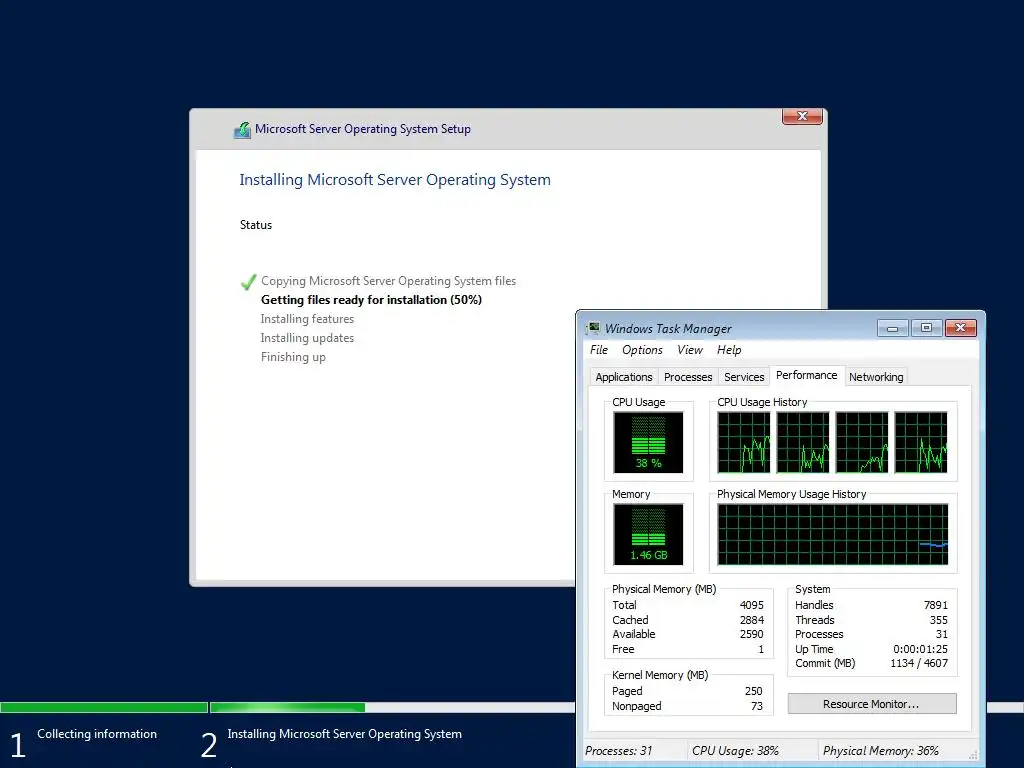Image resolution: width=1024 pixels, height=768 pixels.
Task: Switch to the Processes tab
Action: (688, 377)
